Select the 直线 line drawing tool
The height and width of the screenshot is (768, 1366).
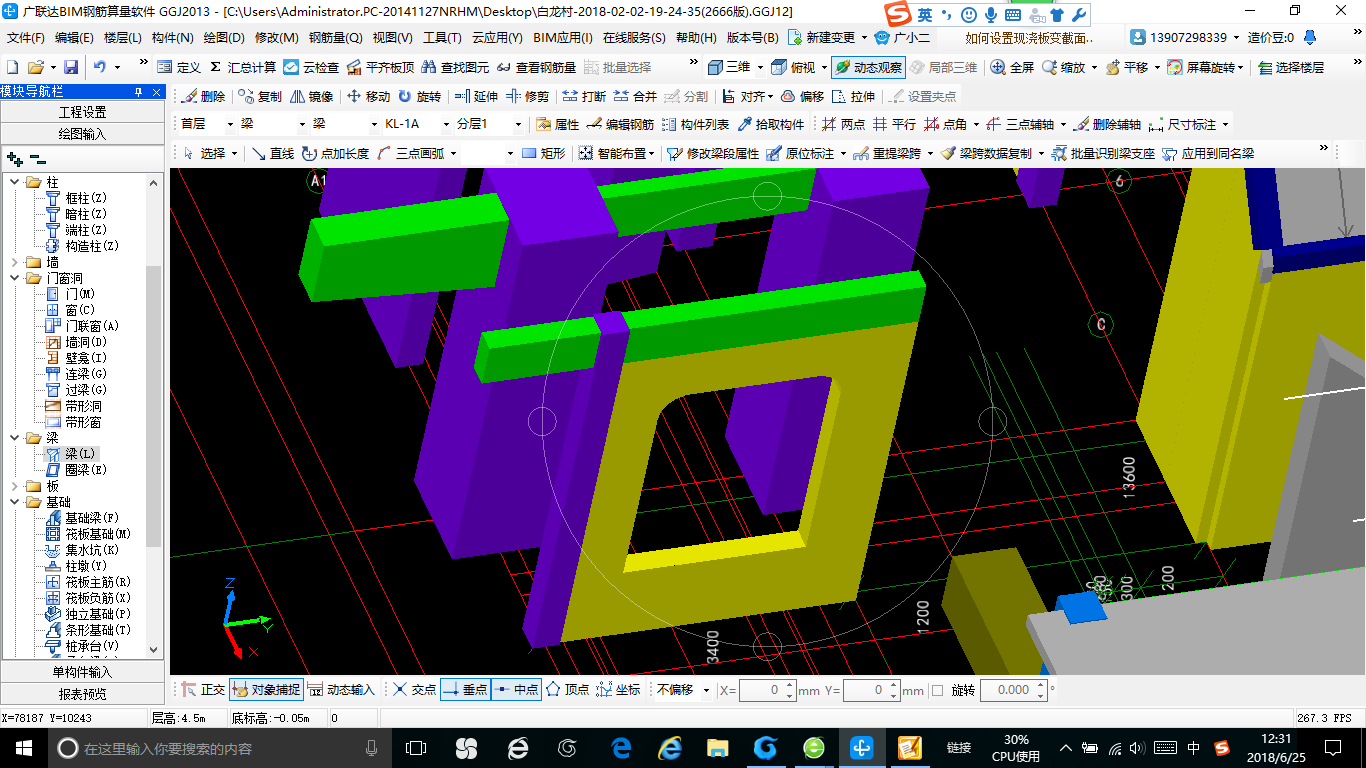[x=272, y=153]
